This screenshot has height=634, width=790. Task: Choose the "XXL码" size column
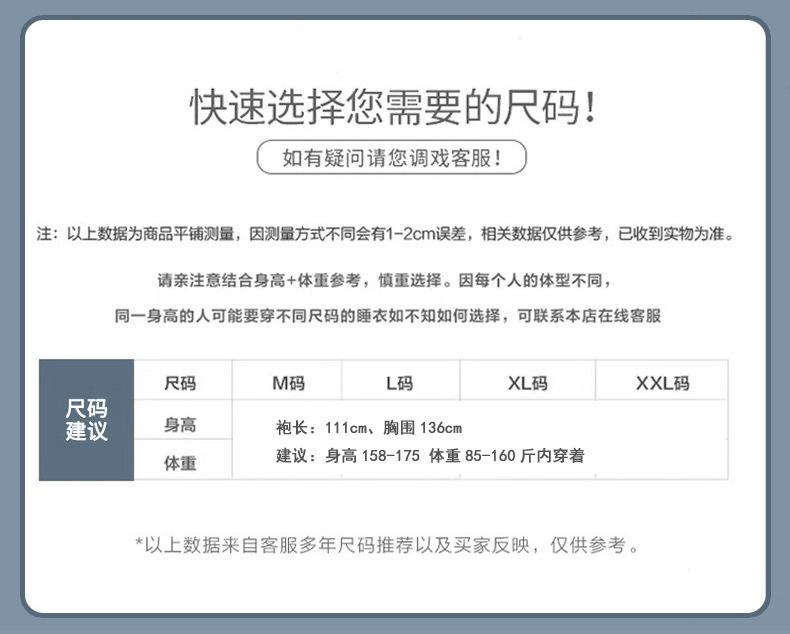pos(662,383)
